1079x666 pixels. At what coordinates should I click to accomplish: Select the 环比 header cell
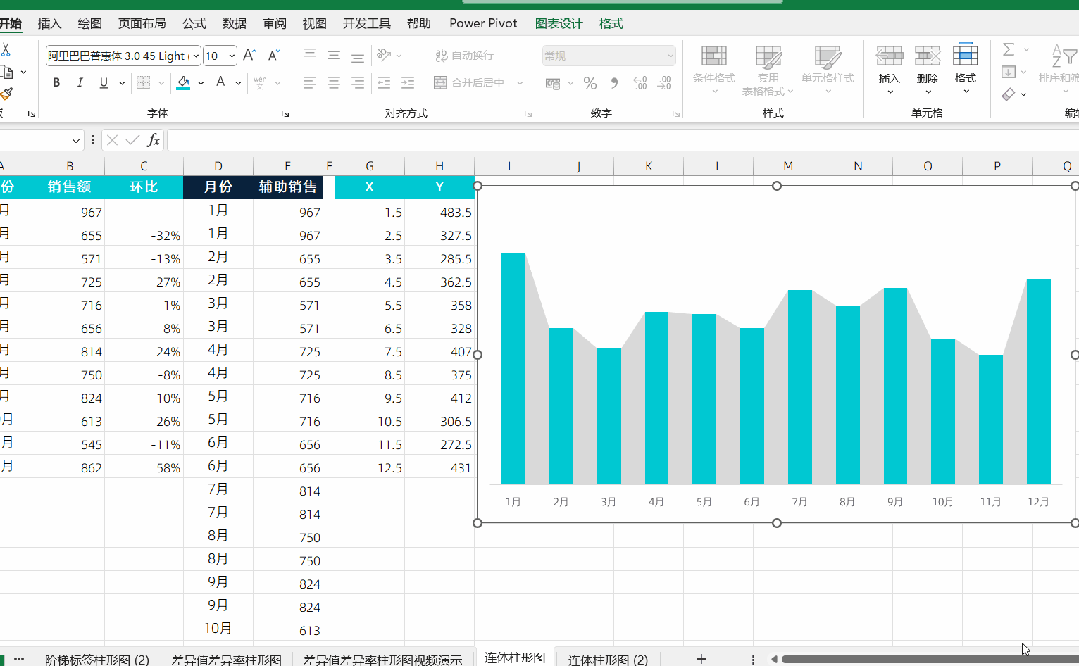[x=144, y=187]
